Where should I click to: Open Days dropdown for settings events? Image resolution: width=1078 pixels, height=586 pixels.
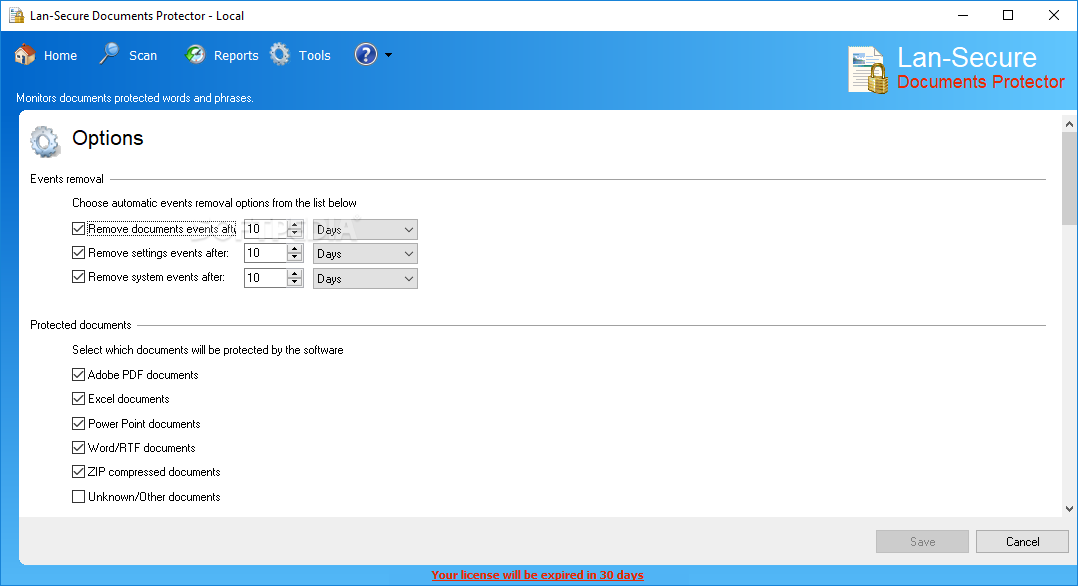pyautogui.click(x=365, y=254)
